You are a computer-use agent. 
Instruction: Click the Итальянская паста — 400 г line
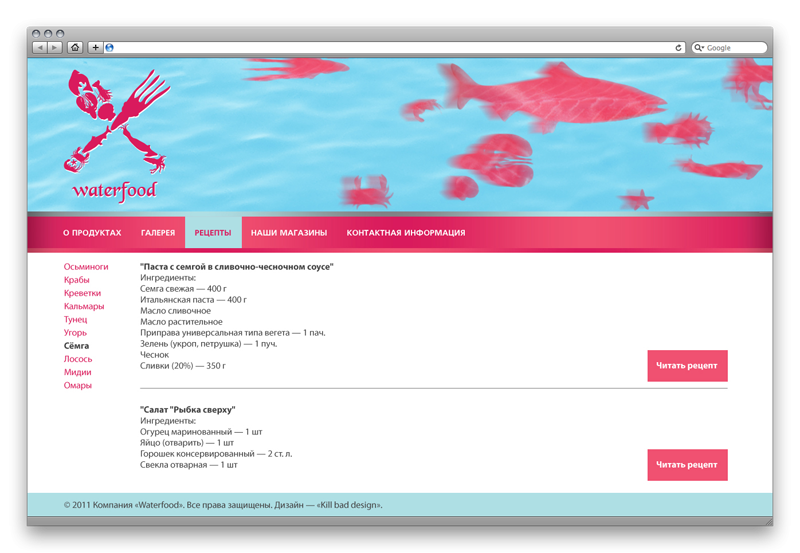click(x=193, y=299)
